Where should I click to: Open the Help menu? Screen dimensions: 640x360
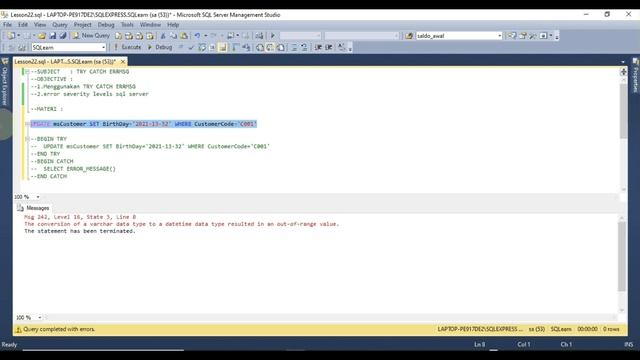tap(173, 25)
